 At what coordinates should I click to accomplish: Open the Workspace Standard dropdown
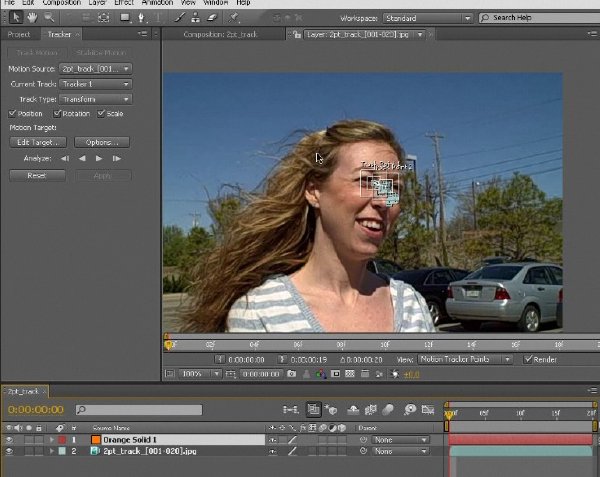tap(428, 18)
